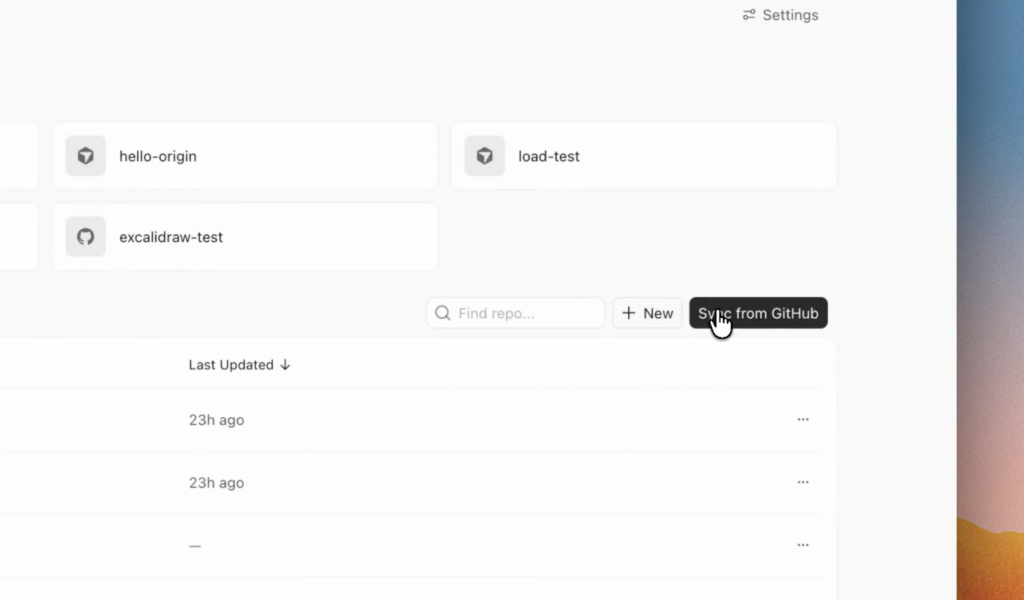Screen dimensions: 1024x600
Task: Select the row with a dash as update time
Action: click(x=410, y=545)
